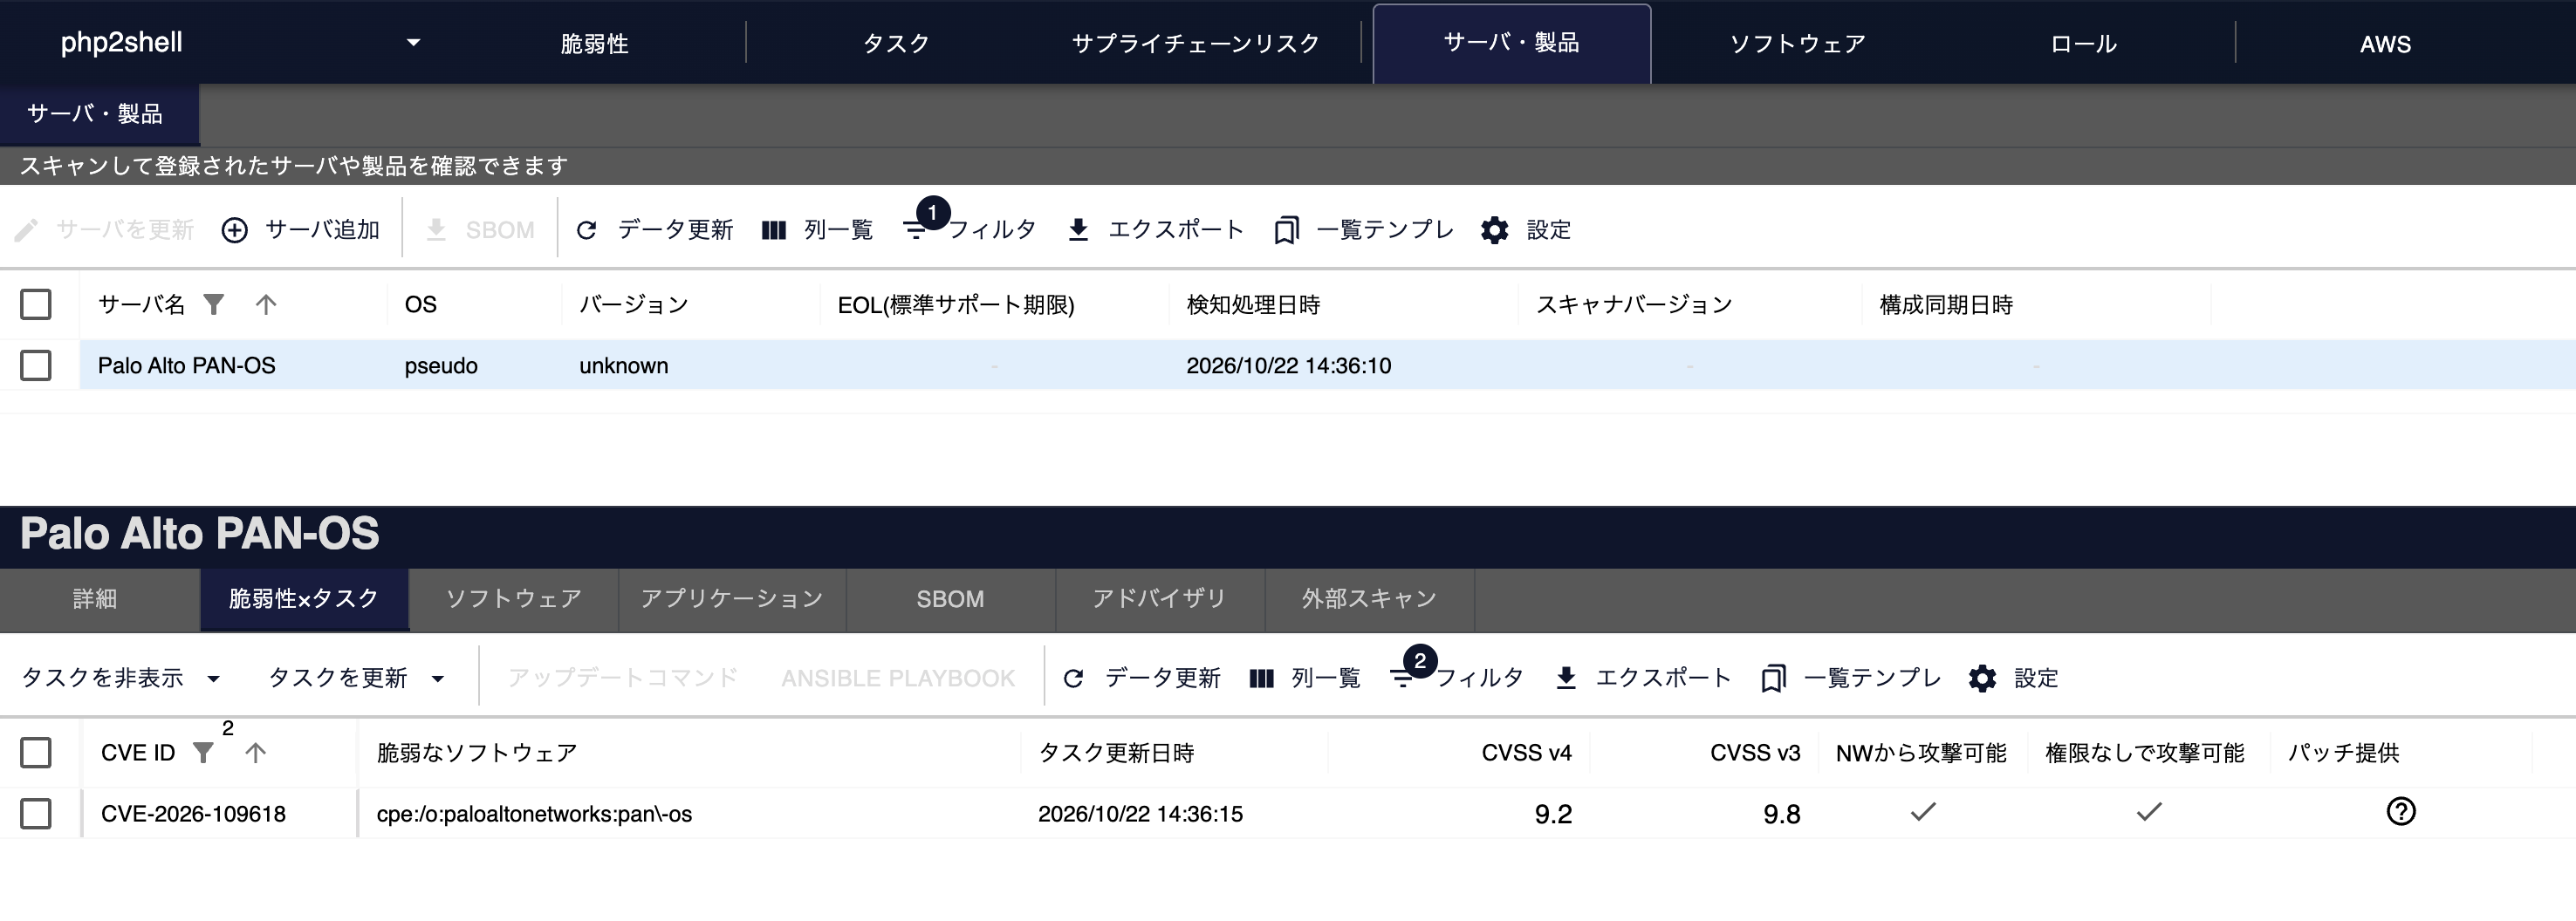Image resolution: width=2576 pixels, height=921 pixels.
Task: Switch to the 脆弱性 top navigation tab
Action: pyautogui.click(x=594, y=43)
